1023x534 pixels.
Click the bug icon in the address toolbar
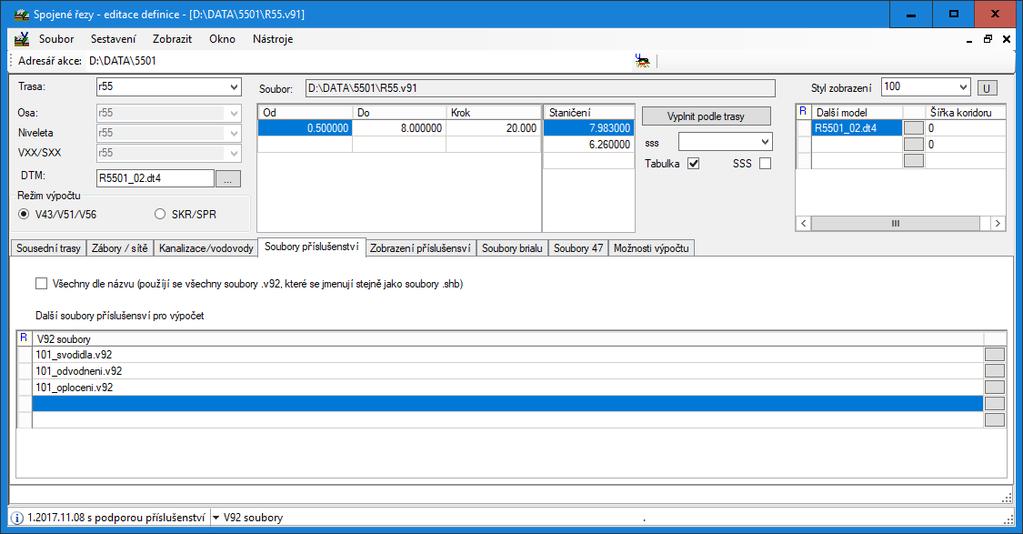click(643, 61)
